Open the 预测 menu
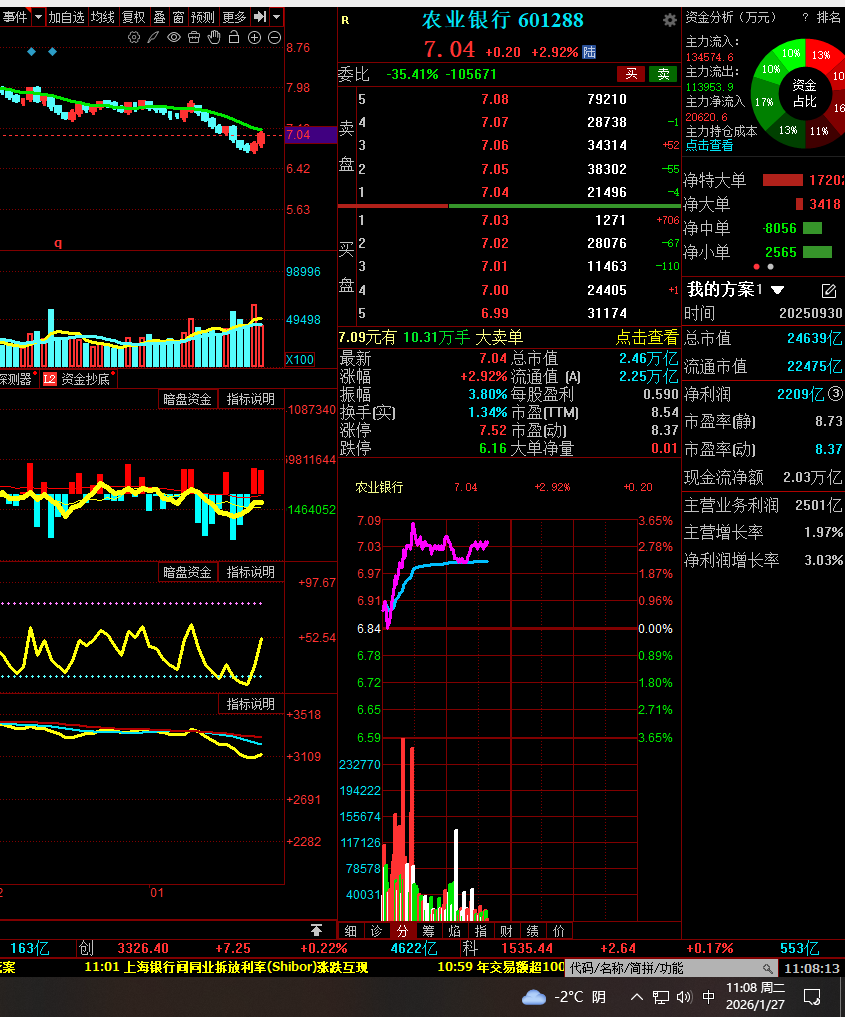The width and height of the screenshot is (845, 1017). click(202, 17)
